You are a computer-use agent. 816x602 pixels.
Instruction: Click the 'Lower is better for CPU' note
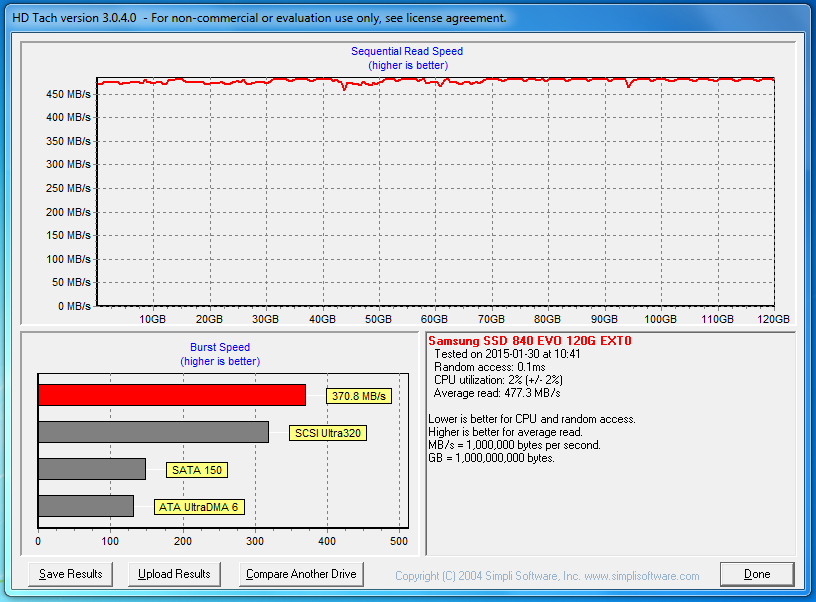[x=532, y=419]
